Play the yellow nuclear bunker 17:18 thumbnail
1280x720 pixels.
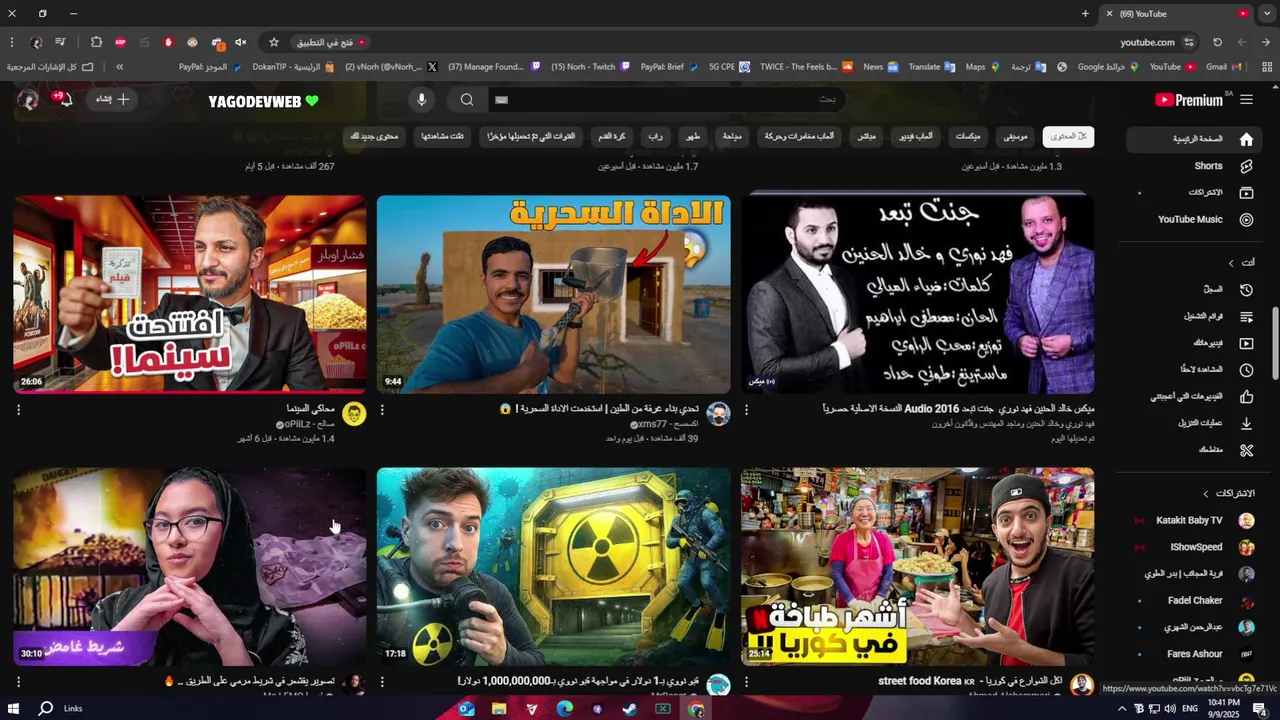tap(553, 566)
